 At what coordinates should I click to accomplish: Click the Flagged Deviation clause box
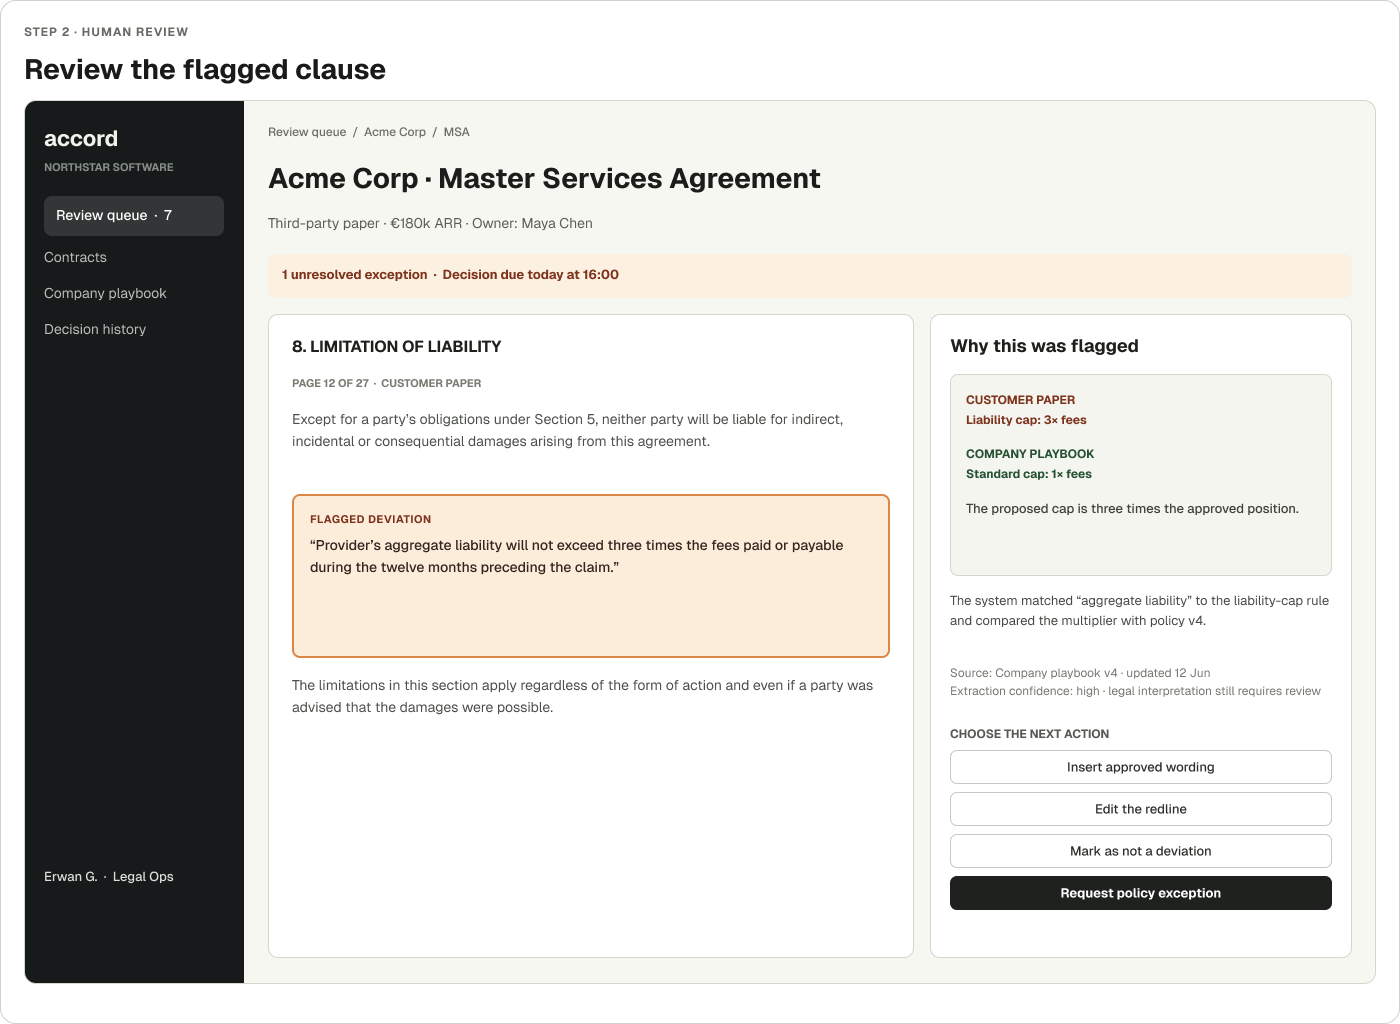click(591, 576)
